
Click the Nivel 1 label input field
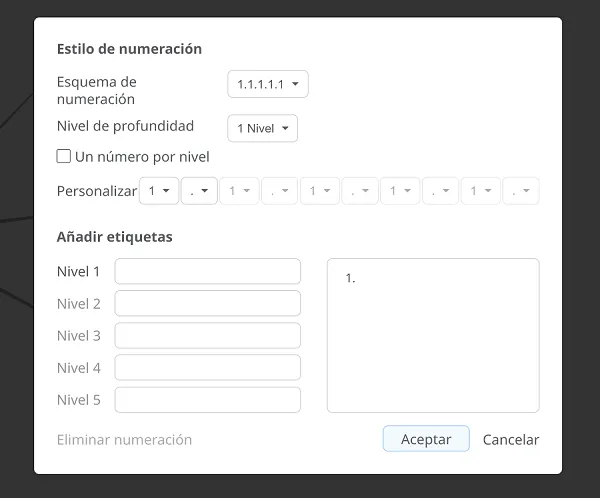coord(208,271)
